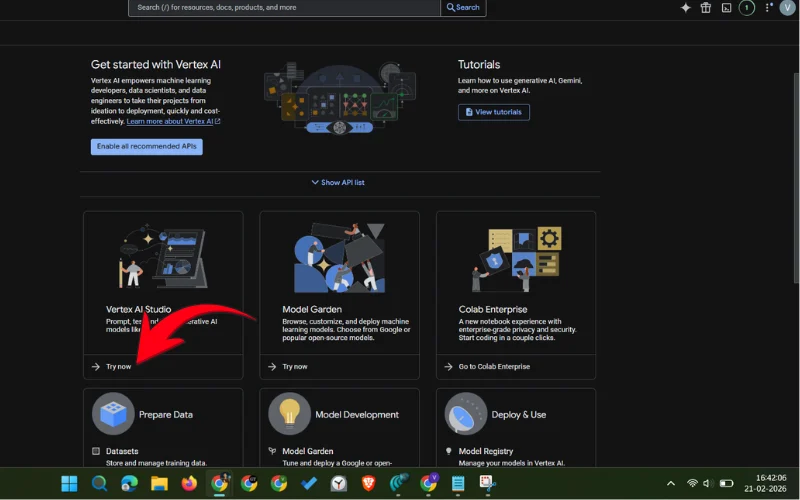Open notifications badge showing 1
Image resolution: width=800 pixels, height=500 pixels.
pos(746,8)
